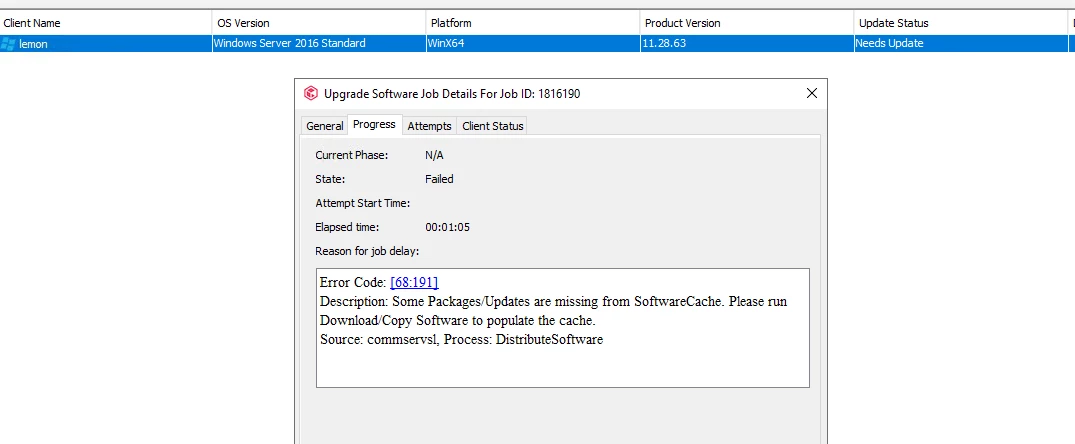Close the Upgrade Software Job Details dialog

pyautogui.click(x=811, y=94)
